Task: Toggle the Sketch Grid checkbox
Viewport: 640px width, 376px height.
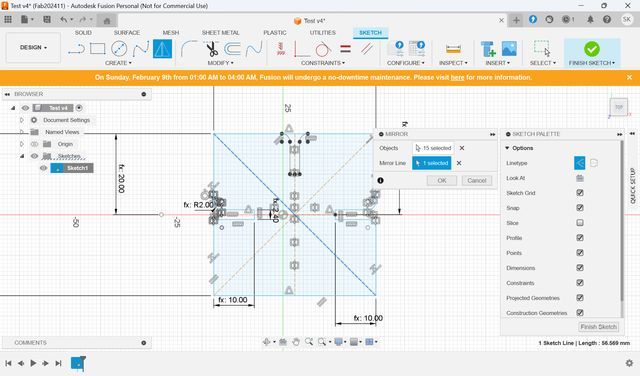Action: [580, 193]
